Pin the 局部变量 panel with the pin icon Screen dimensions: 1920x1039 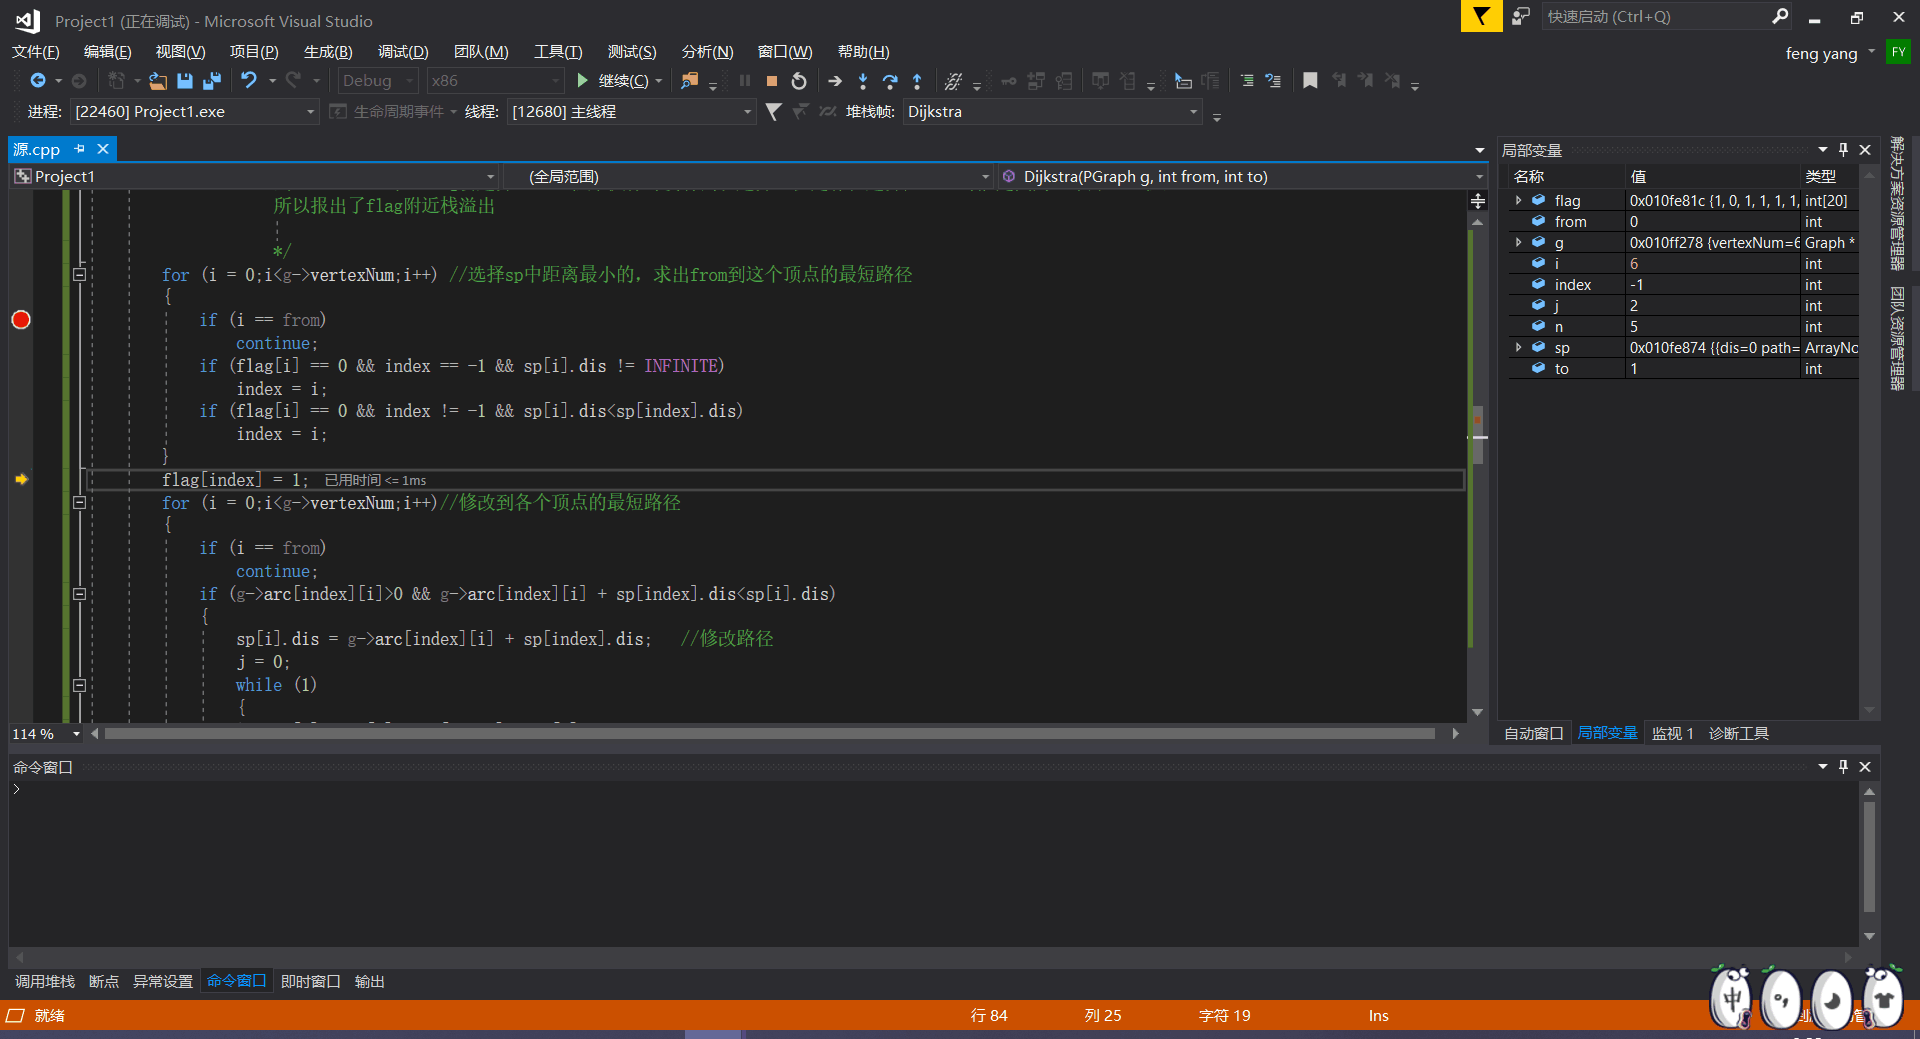click(x=1843, y=149)
